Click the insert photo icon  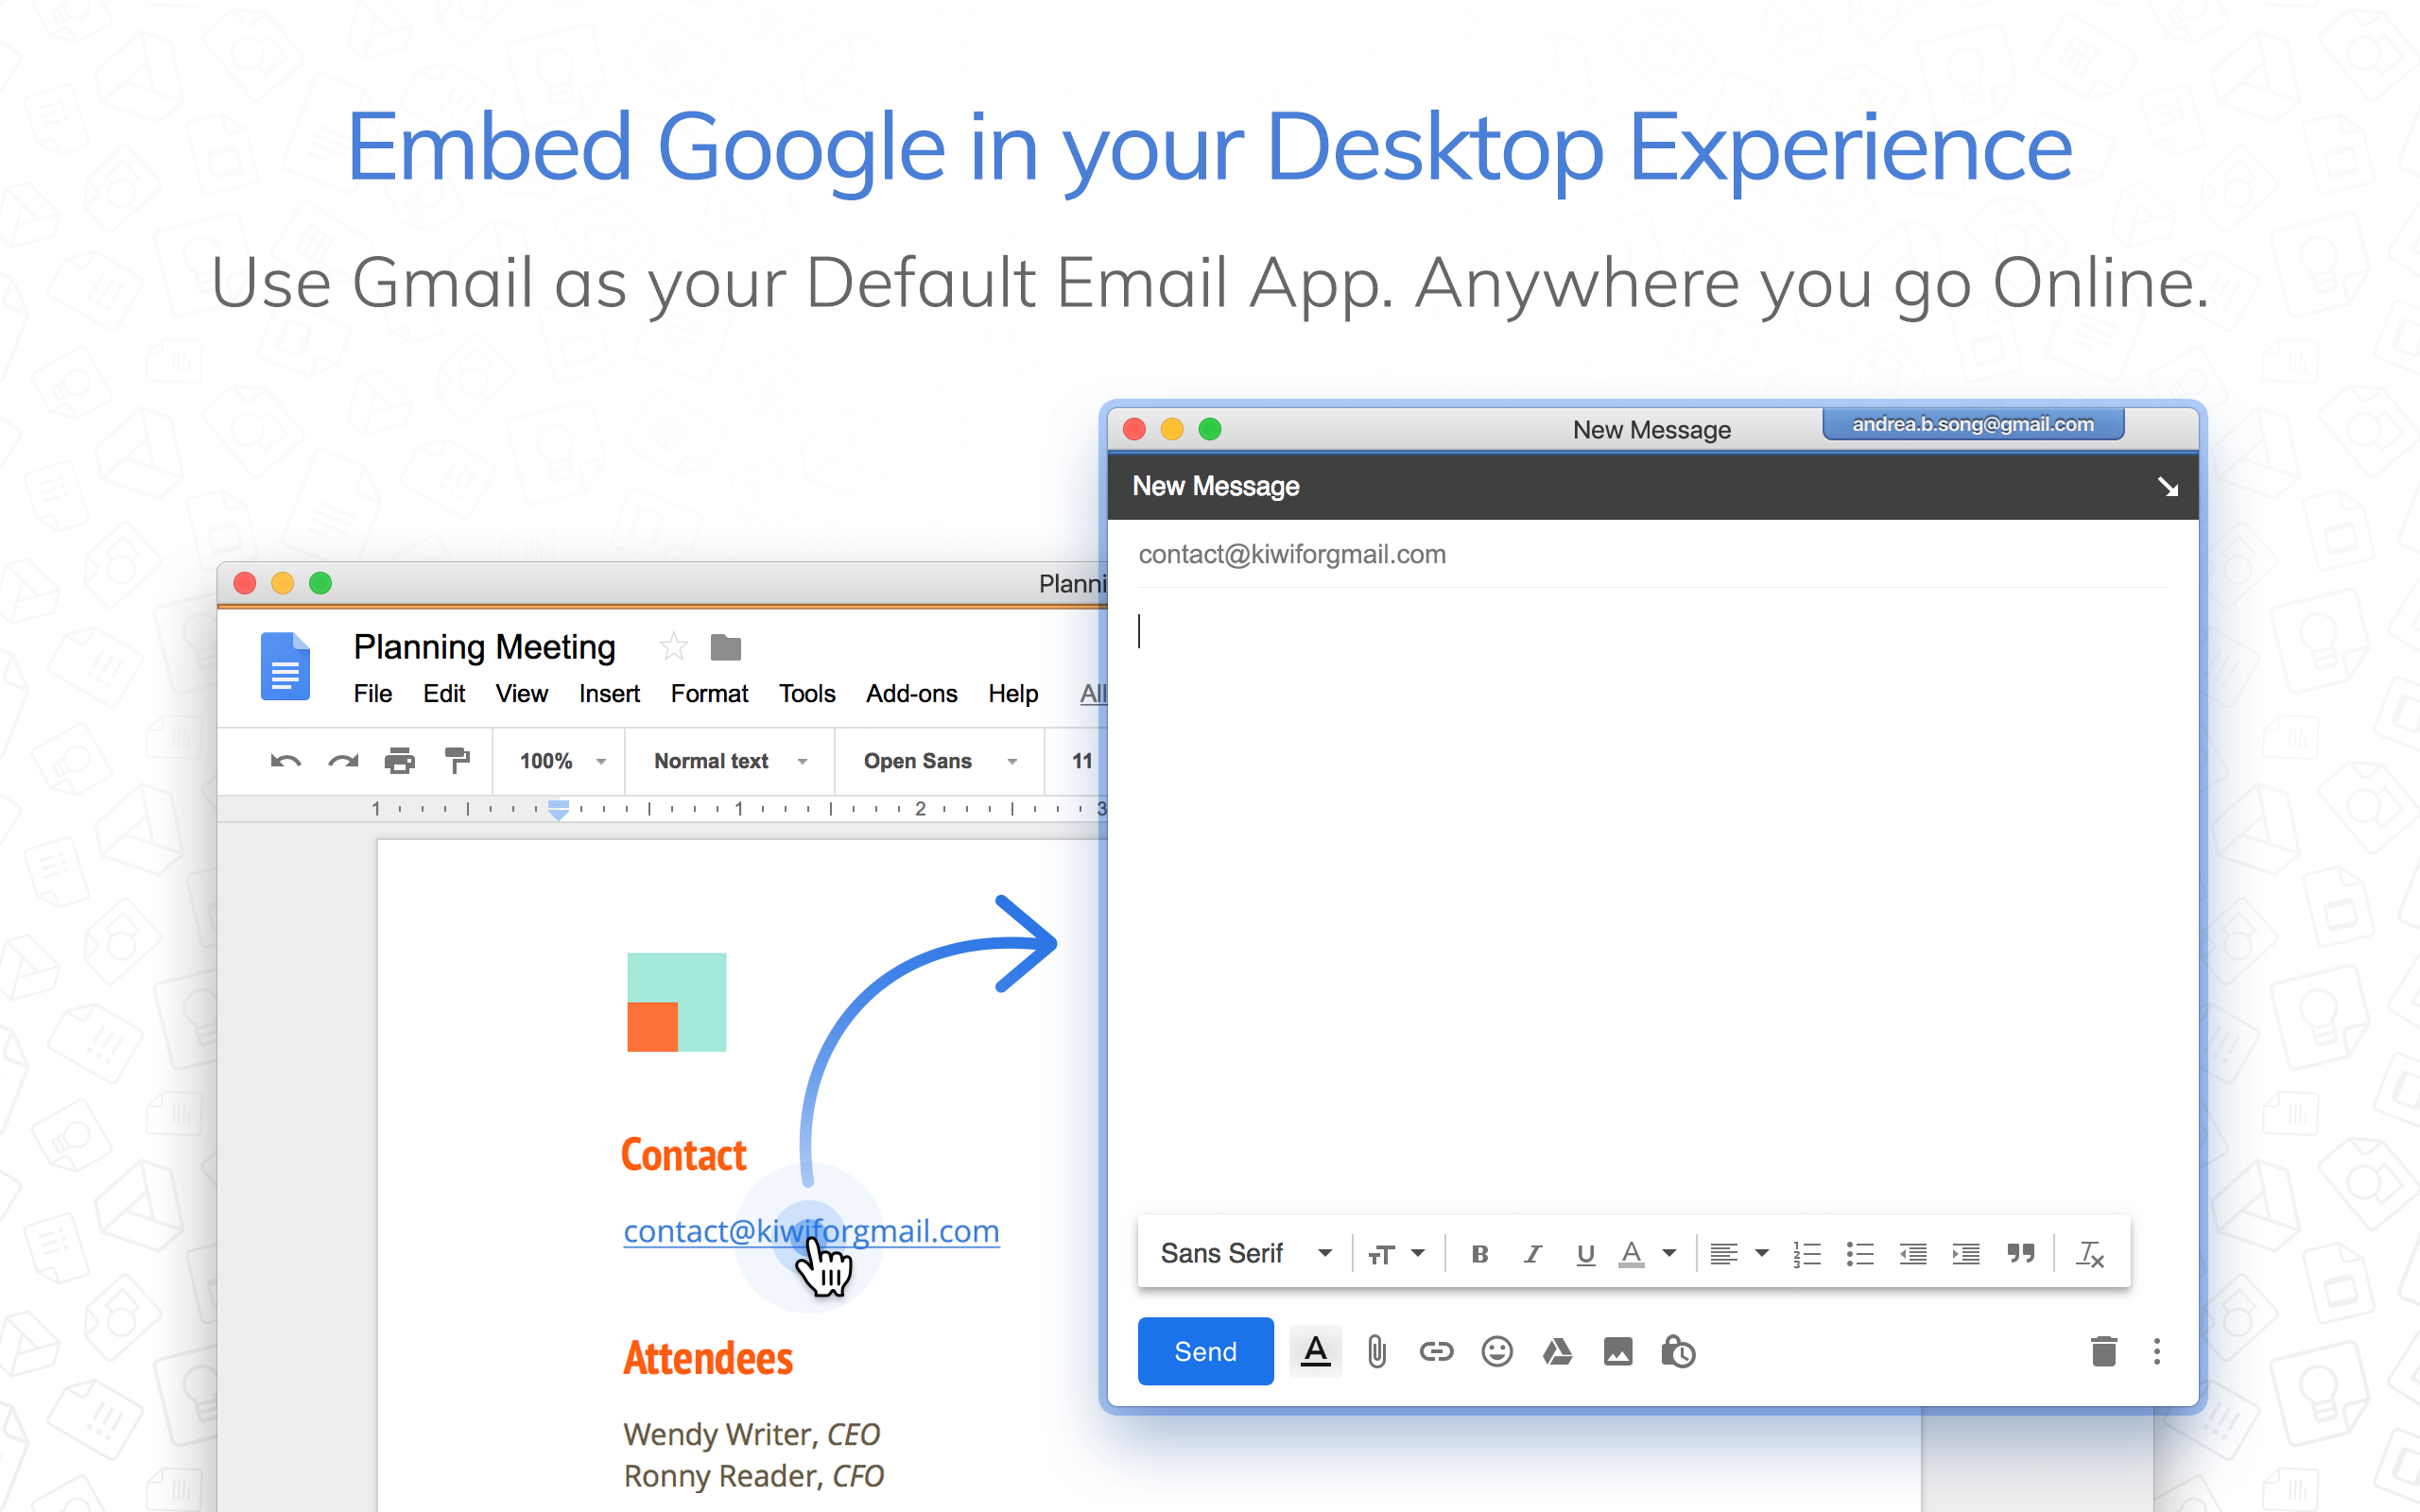(x=1617, y=1352)
